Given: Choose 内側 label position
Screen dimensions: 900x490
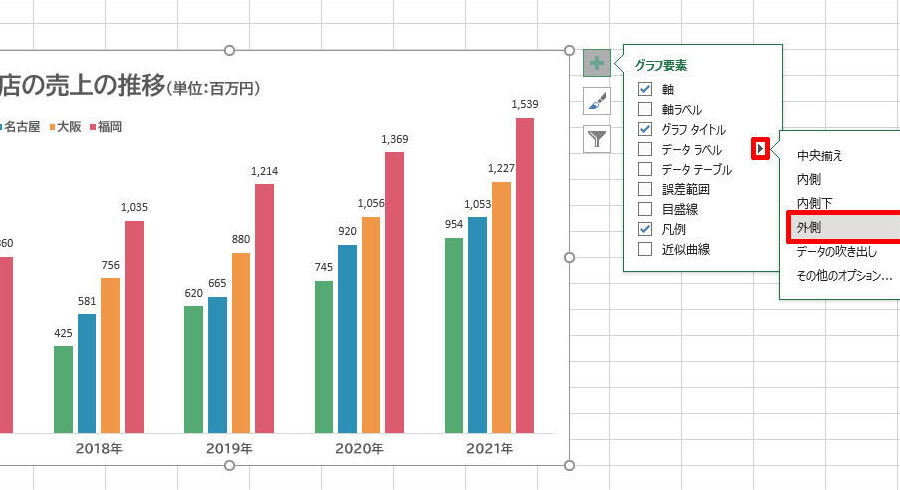Looking at the screenshot, I should tap(809, 180).
